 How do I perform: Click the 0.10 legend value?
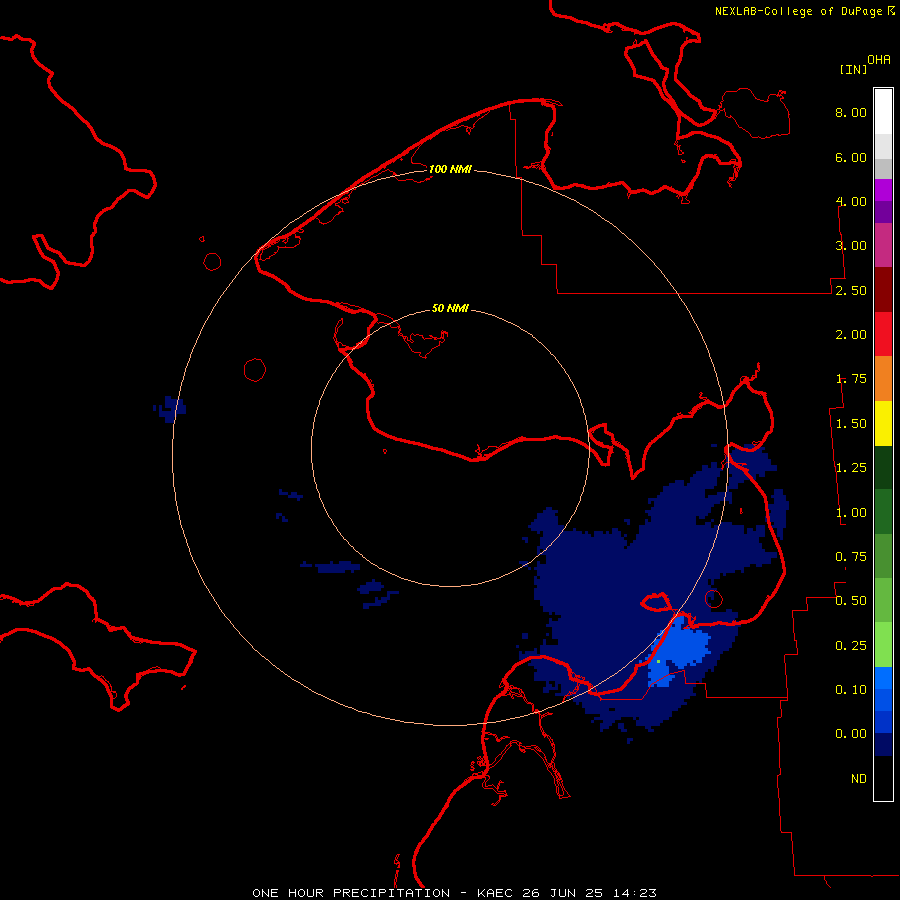coord(851,690)
